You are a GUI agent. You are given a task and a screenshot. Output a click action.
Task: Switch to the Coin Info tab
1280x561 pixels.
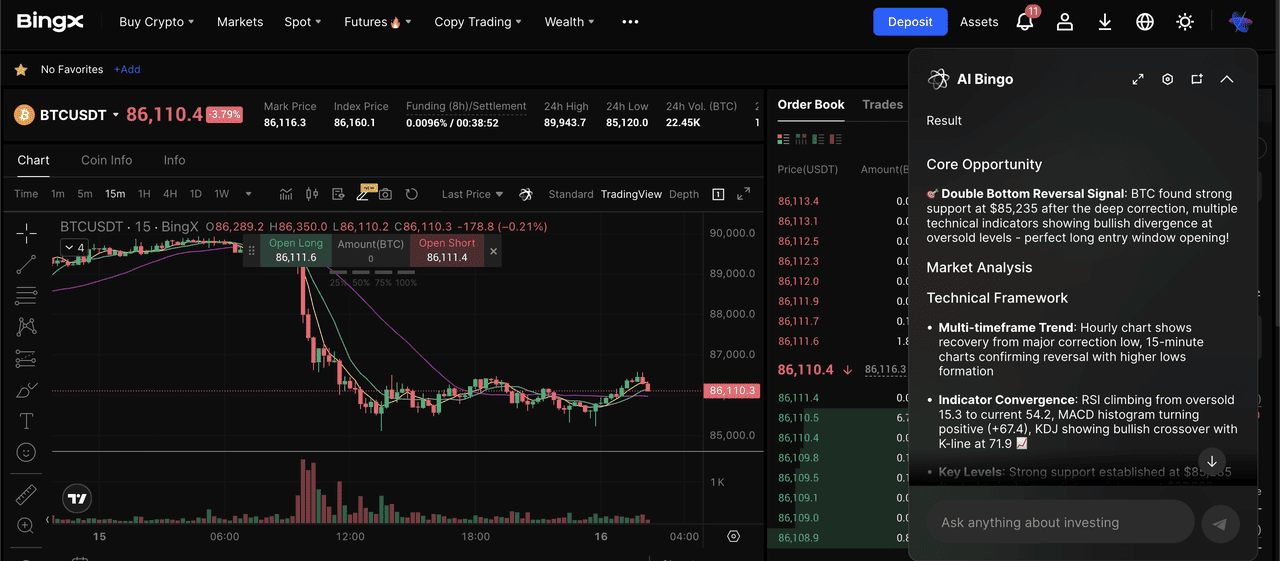[106, 160]
